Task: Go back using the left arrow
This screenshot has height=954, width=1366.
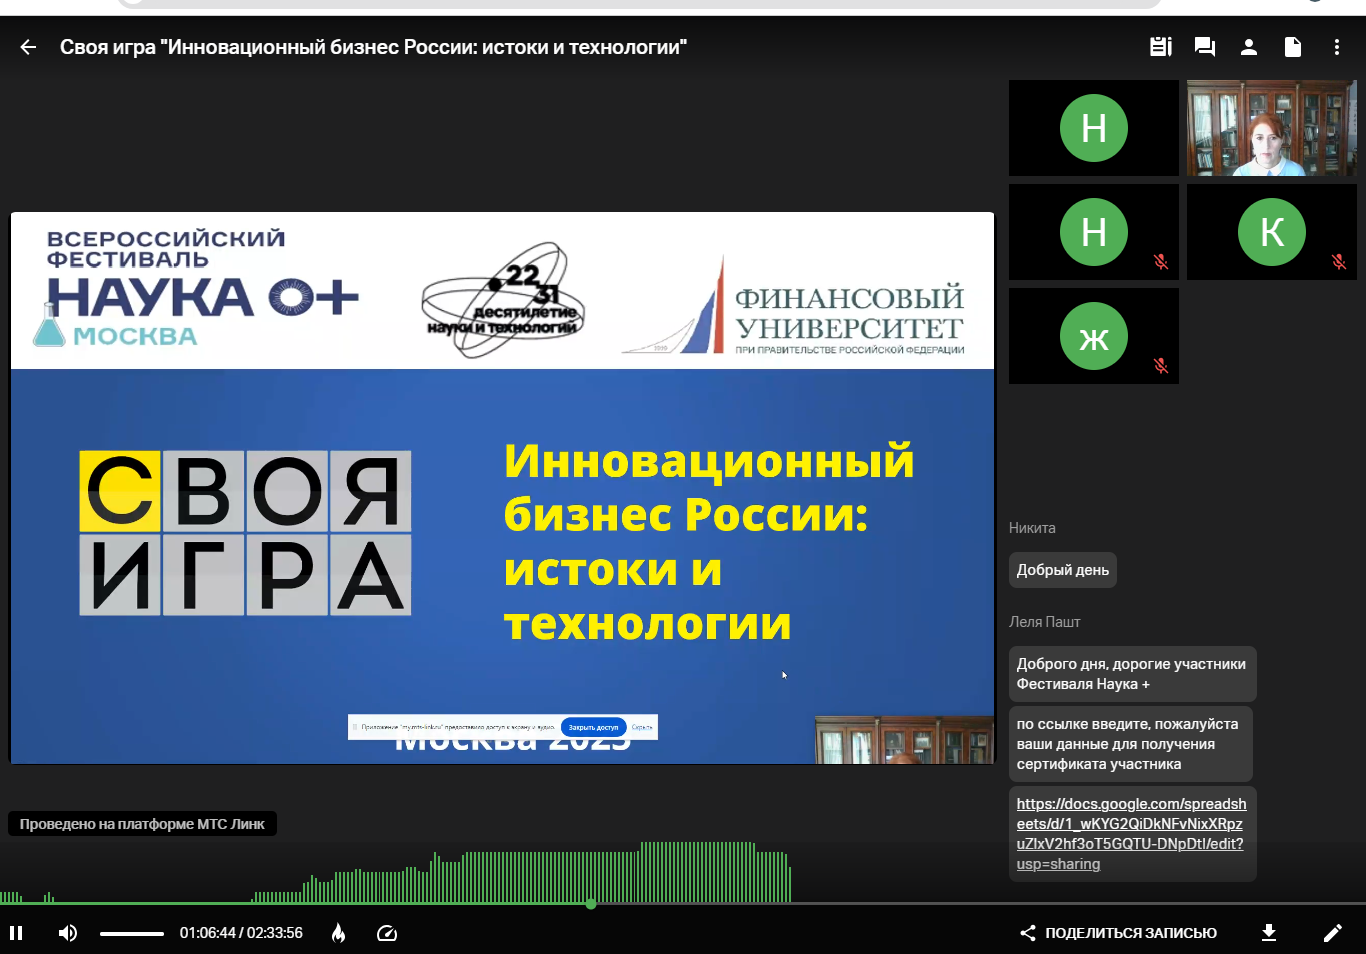Action: coord(28,47)
